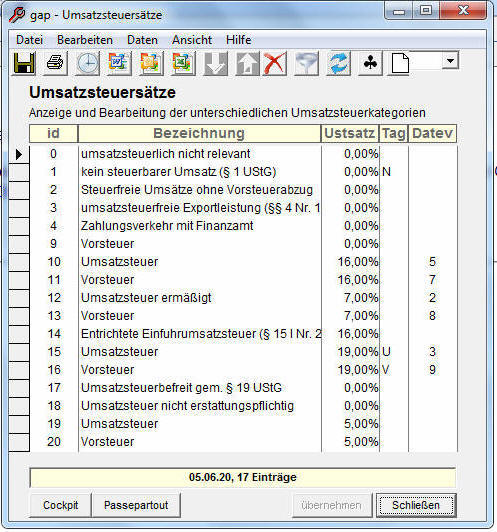Click the blue refresh arrows icon

click(x=338, y=63)
